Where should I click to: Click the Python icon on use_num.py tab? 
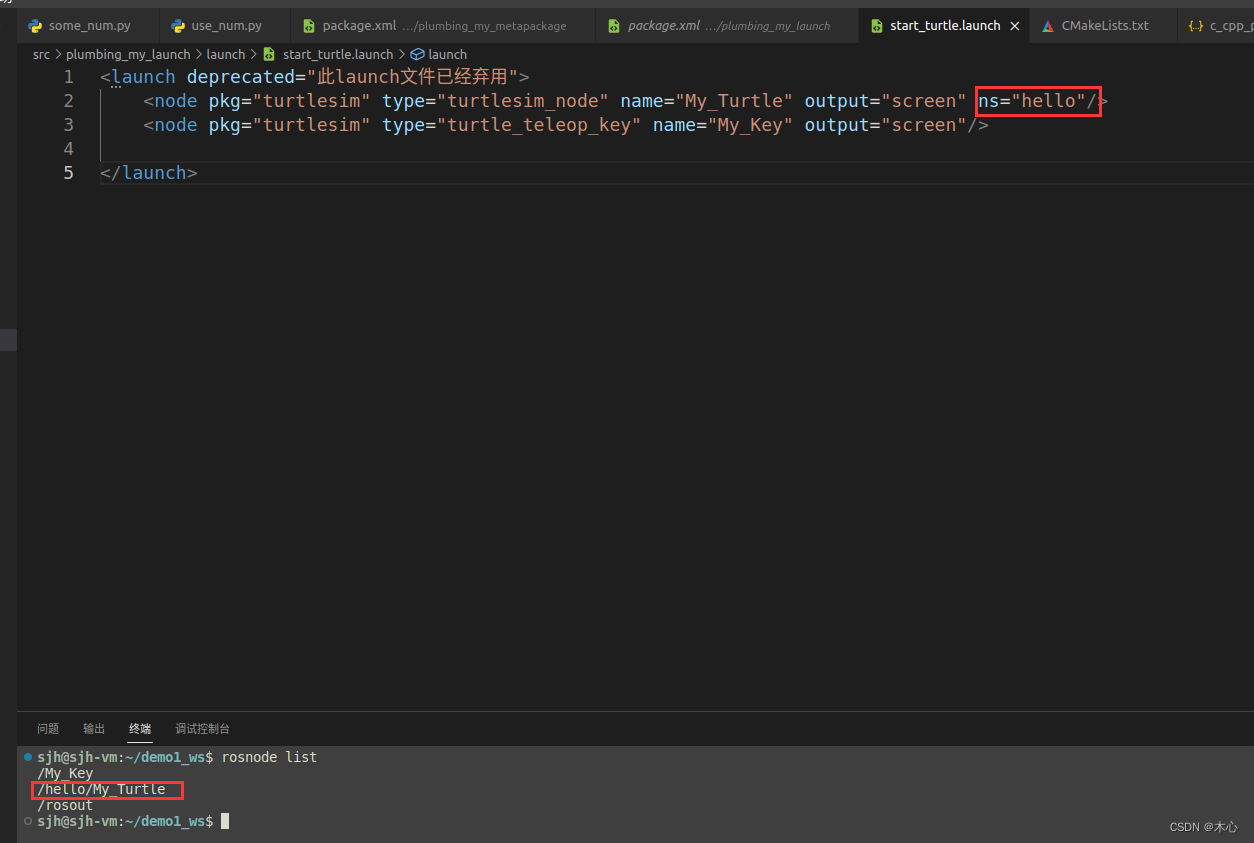click(x=178, y=26)
